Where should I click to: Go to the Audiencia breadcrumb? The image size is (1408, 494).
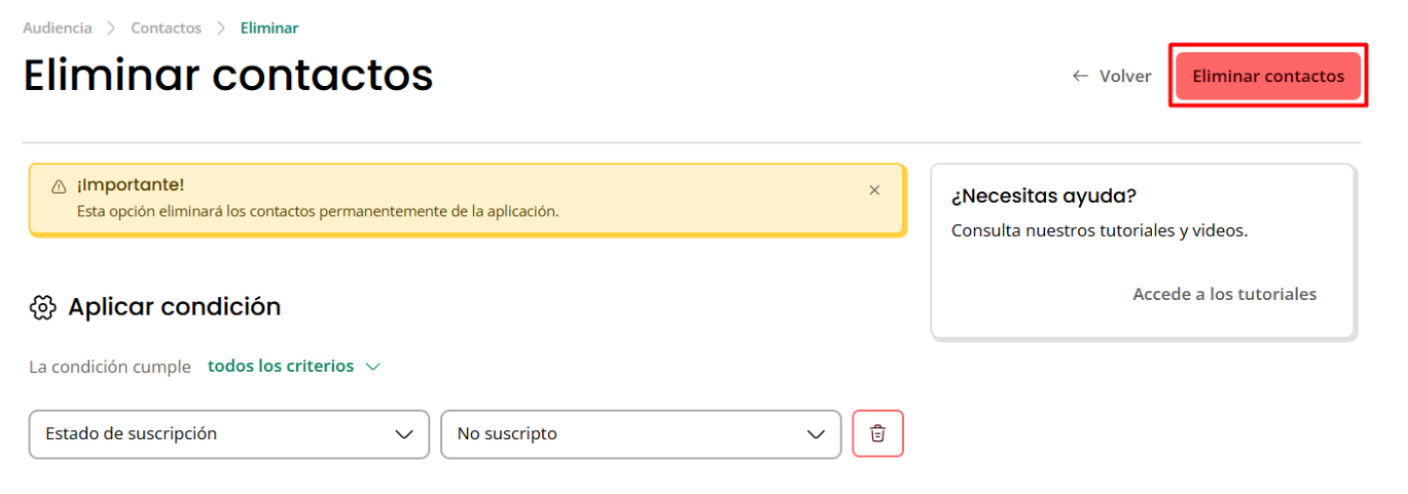tap(57, 28)
